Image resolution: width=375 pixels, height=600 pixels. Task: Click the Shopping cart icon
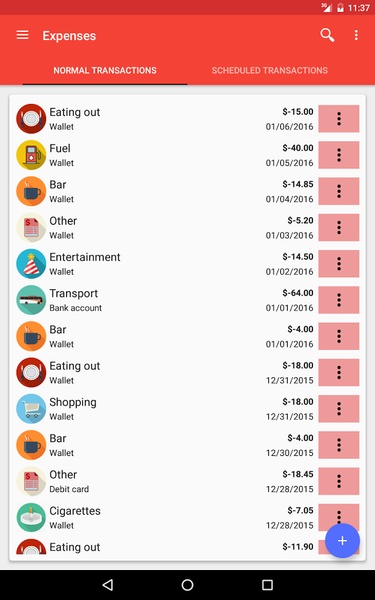[31, 409]
